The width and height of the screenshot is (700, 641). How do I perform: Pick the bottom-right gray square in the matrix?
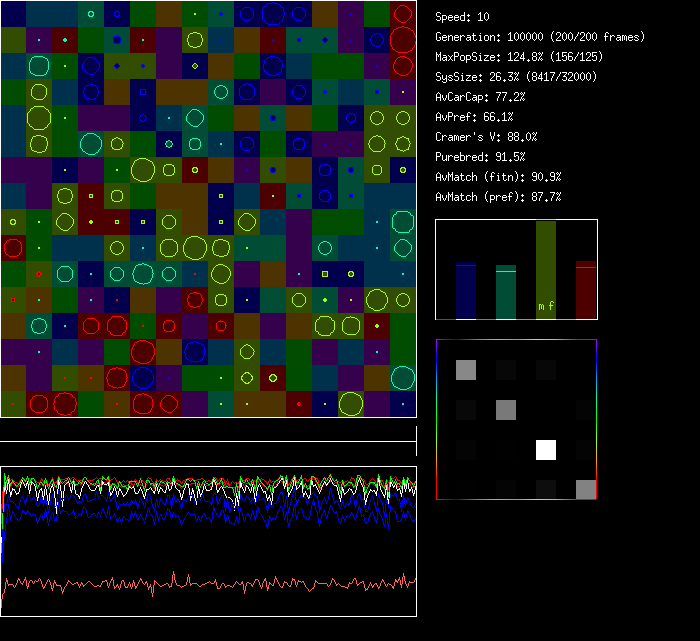coord(586,489)
